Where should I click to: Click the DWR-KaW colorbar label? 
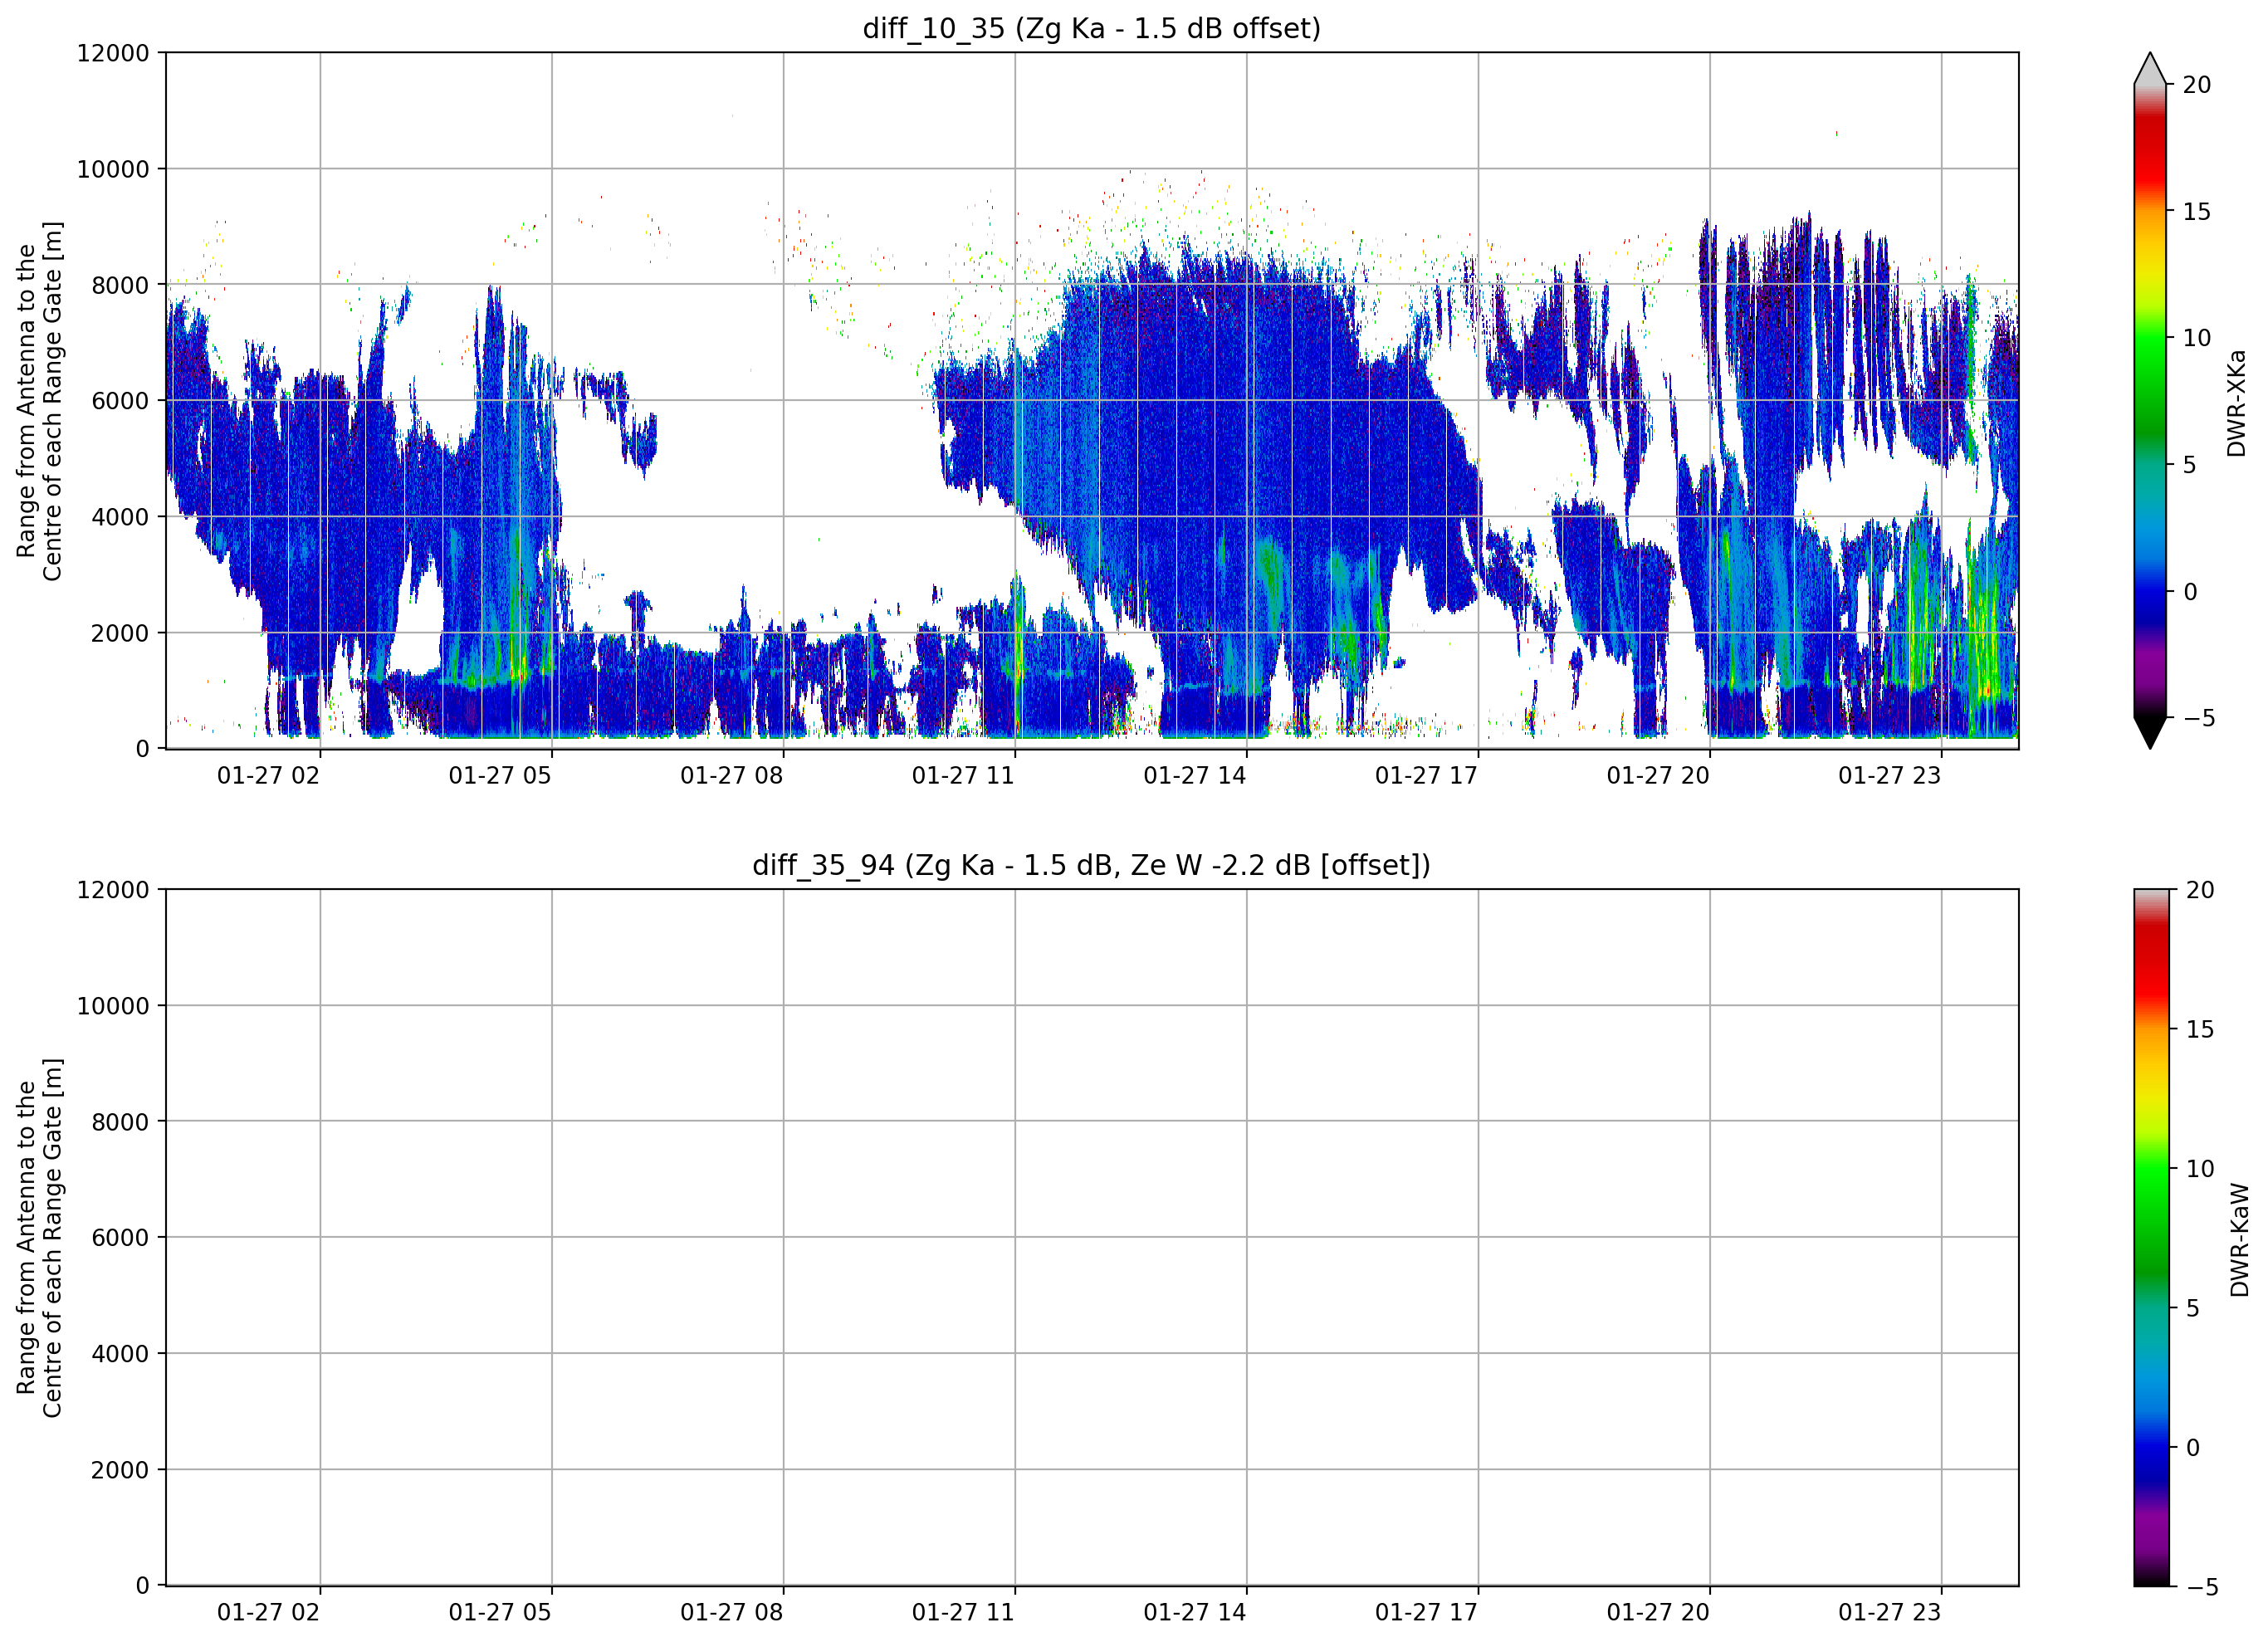point(2240,1240)
